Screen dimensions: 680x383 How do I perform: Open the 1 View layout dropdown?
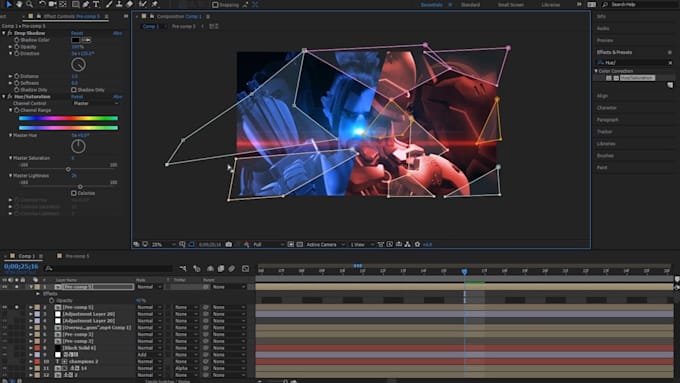pyautogui.click(x=362, y=245)
